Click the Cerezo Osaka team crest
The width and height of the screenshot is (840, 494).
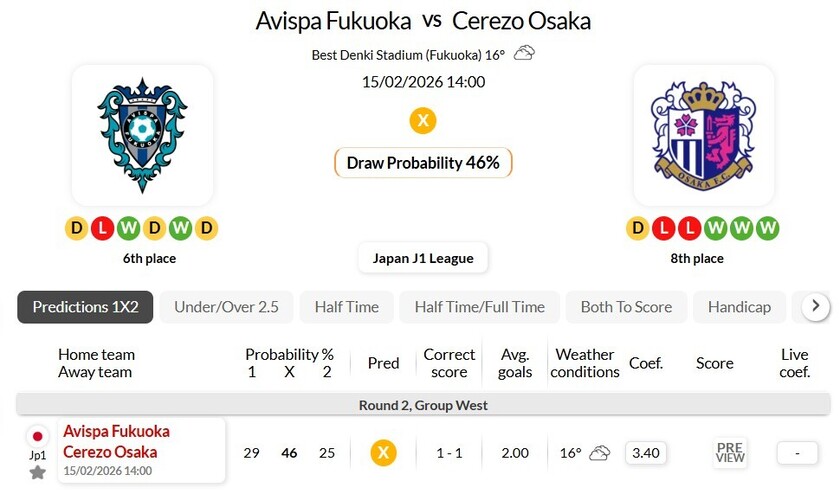coord(703,135)
